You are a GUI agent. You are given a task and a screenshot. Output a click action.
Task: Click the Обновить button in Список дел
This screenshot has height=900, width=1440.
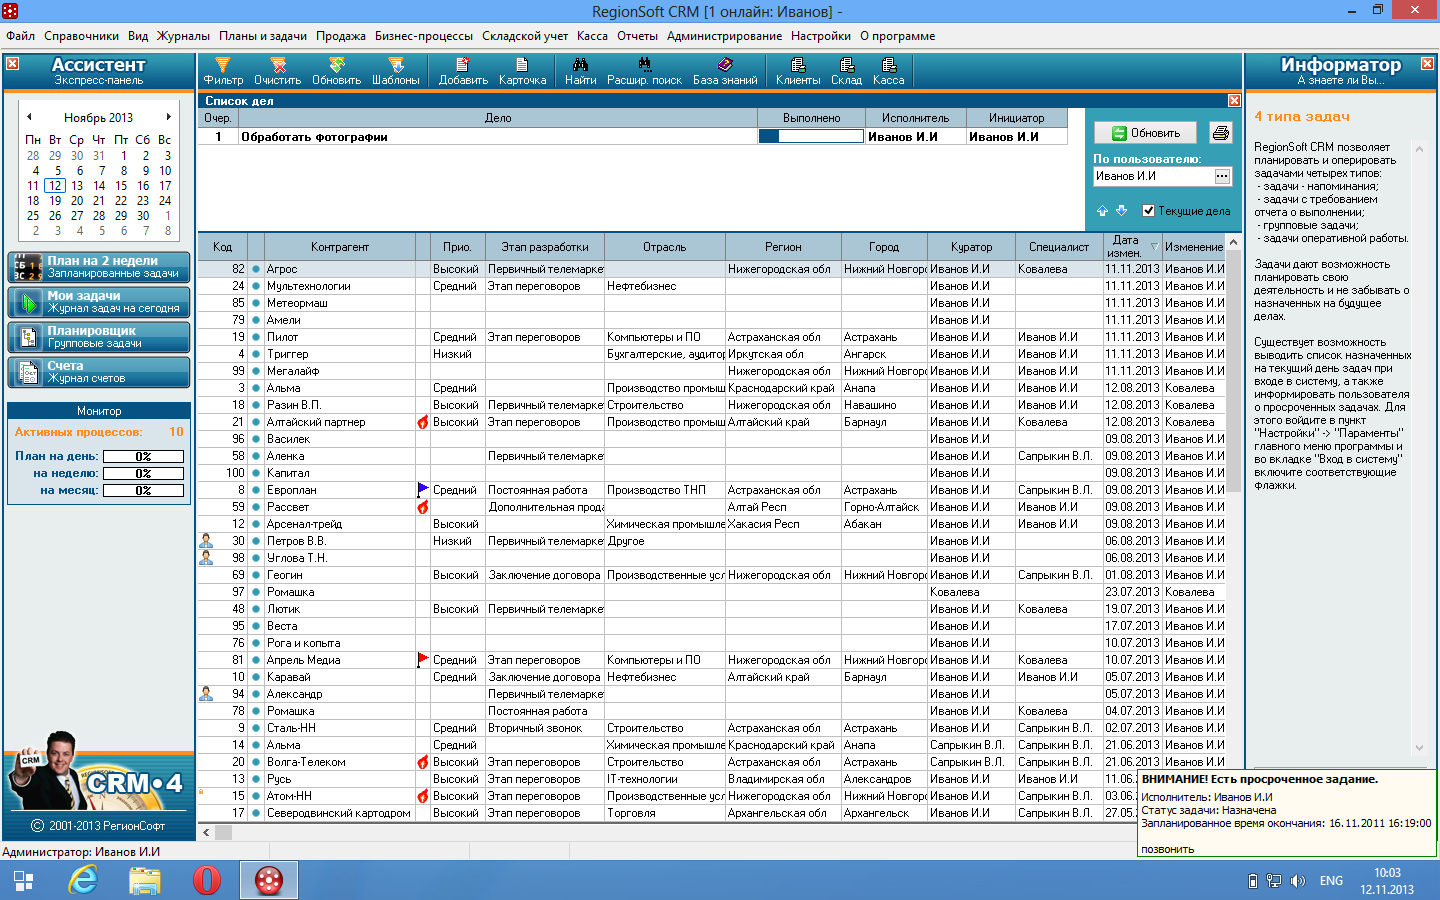[x=1146, y=133]
